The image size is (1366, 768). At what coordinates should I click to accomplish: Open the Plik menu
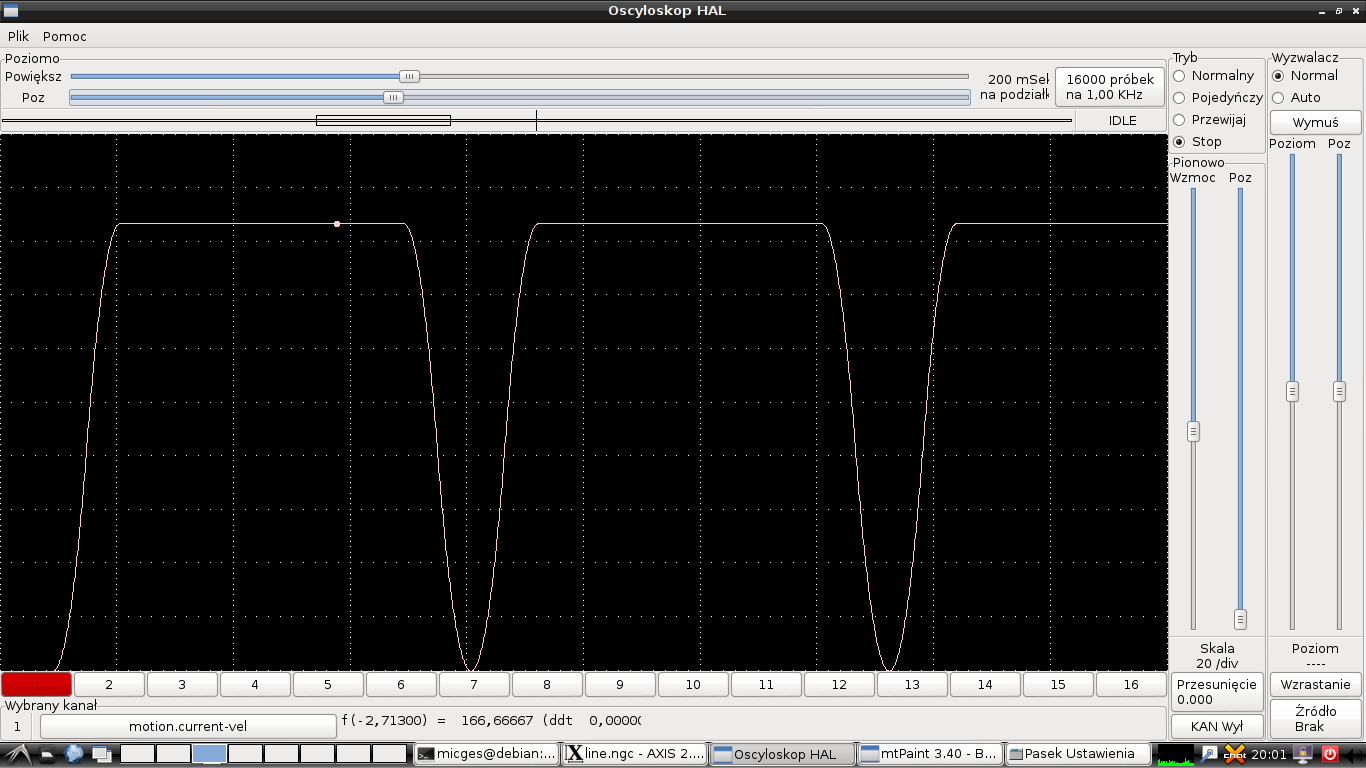coord(18,36)
